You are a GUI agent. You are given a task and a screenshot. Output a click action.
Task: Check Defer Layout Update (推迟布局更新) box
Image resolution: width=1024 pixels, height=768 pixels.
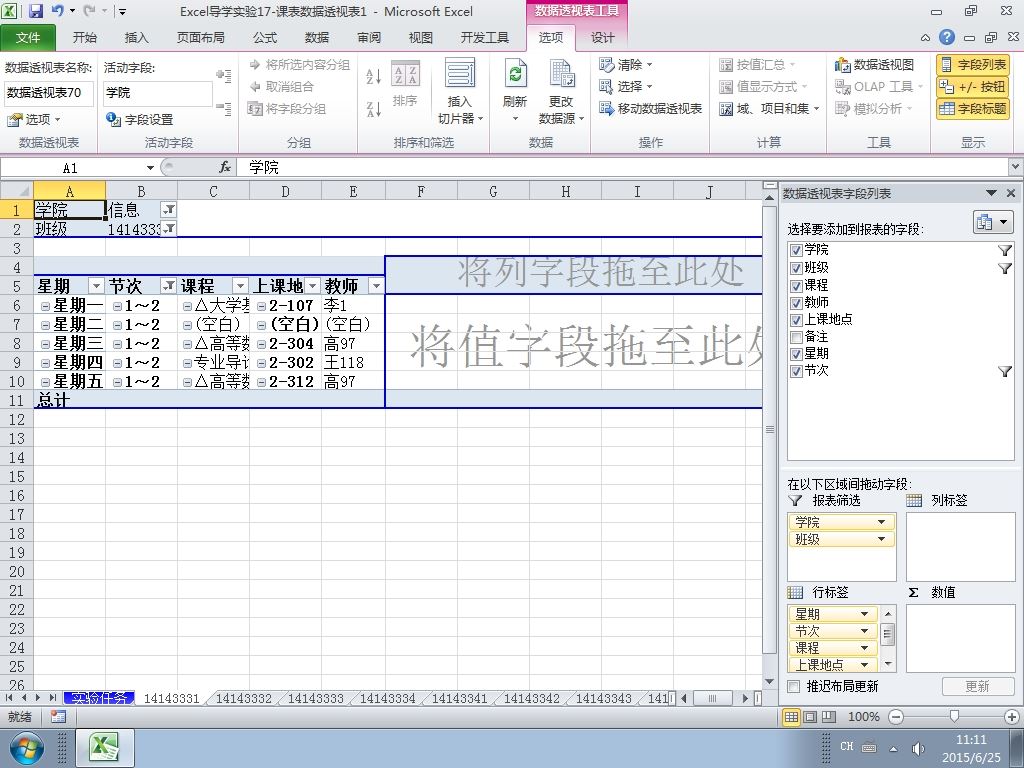793,686
